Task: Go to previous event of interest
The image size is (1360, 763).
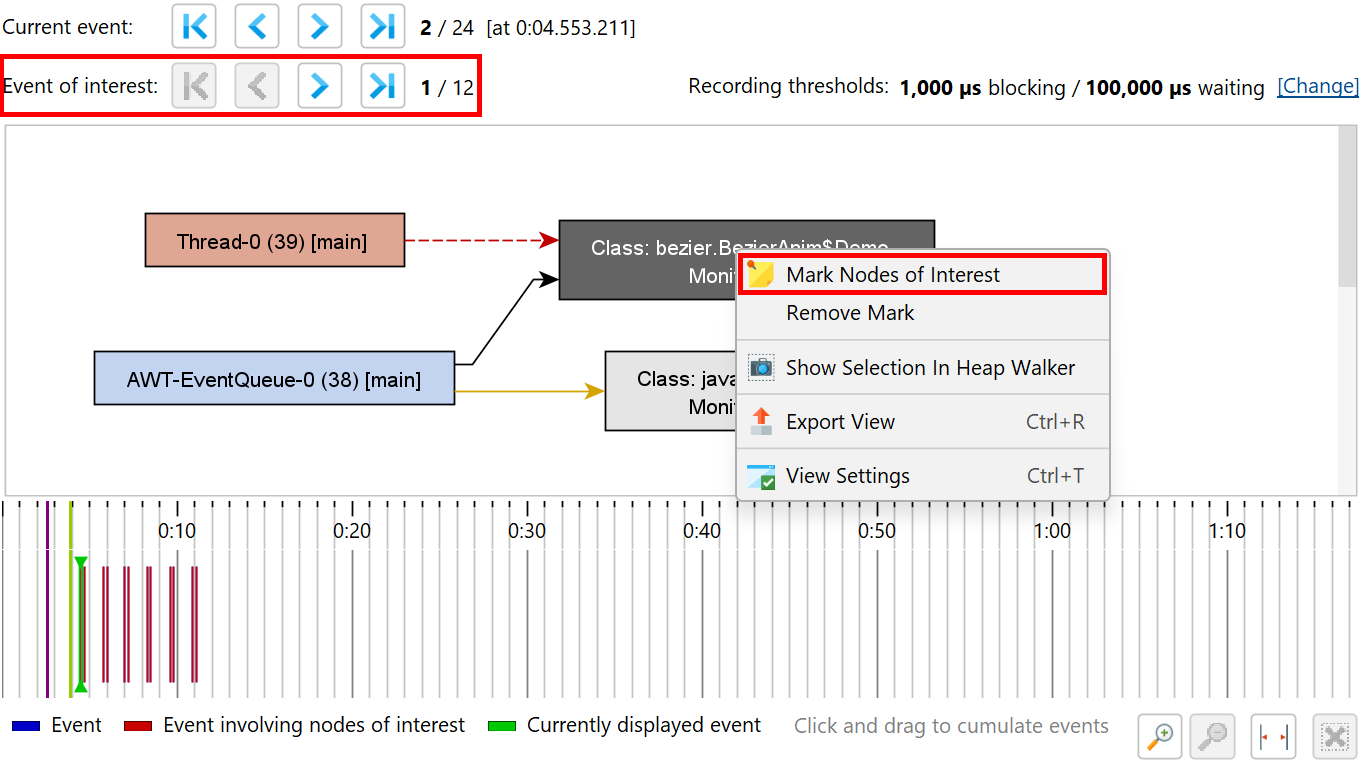Action: pyautogui.click(x=257, y=86)
